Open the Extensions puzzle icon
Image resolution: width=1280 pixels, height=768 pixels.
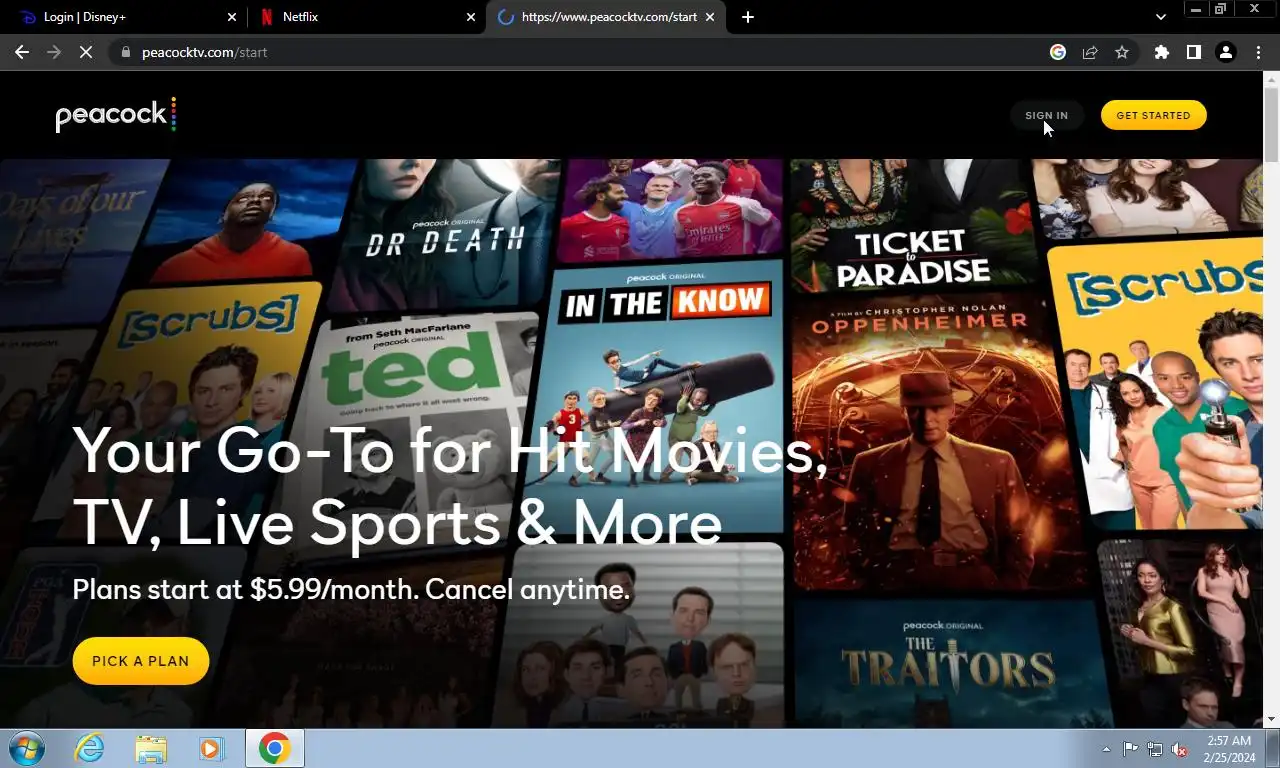coord(1161,52)
